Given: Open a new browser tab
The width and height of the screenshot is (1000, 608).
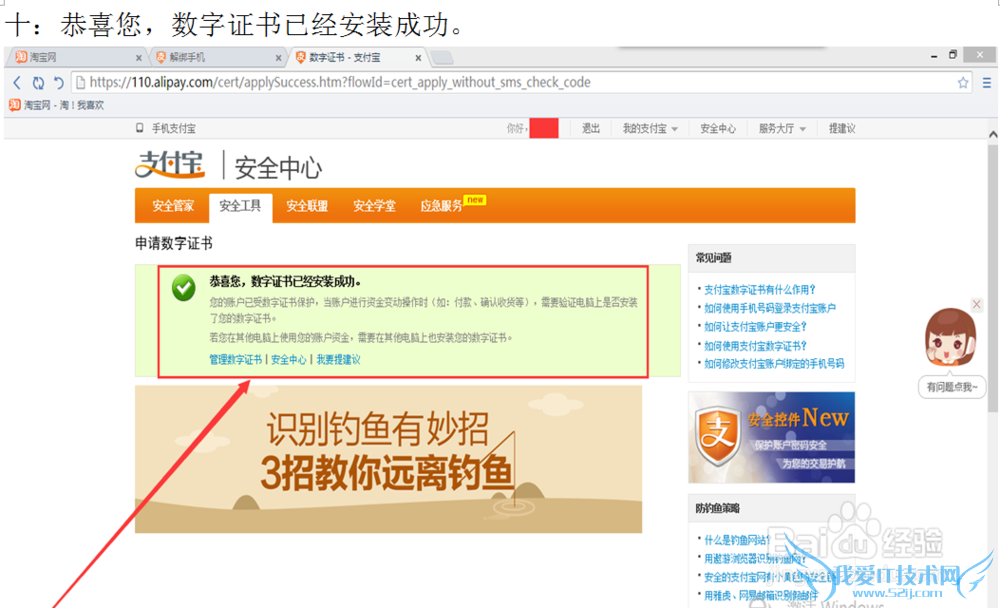Looking at the screenshot, I should pos(442,58).
